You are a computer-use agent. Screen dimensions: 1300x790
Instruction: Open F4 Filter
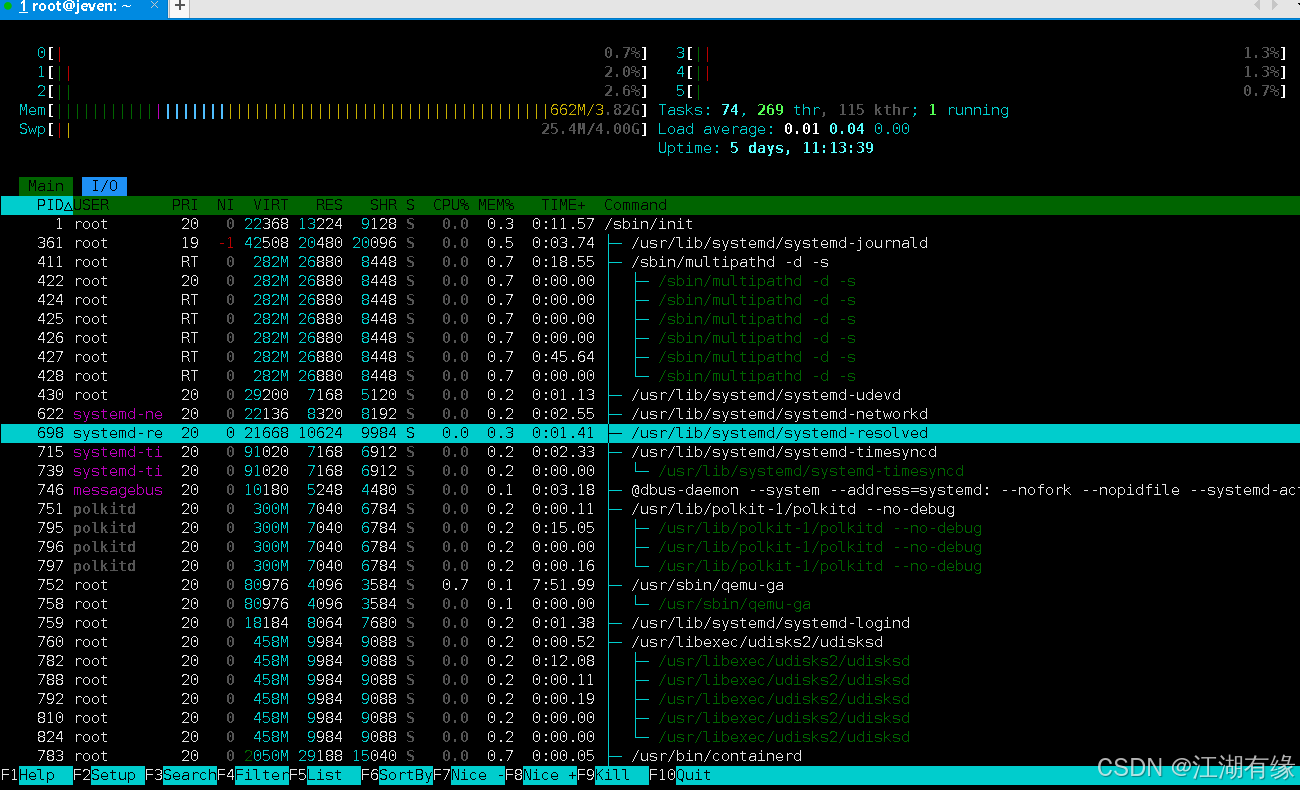tap(253, 775)
